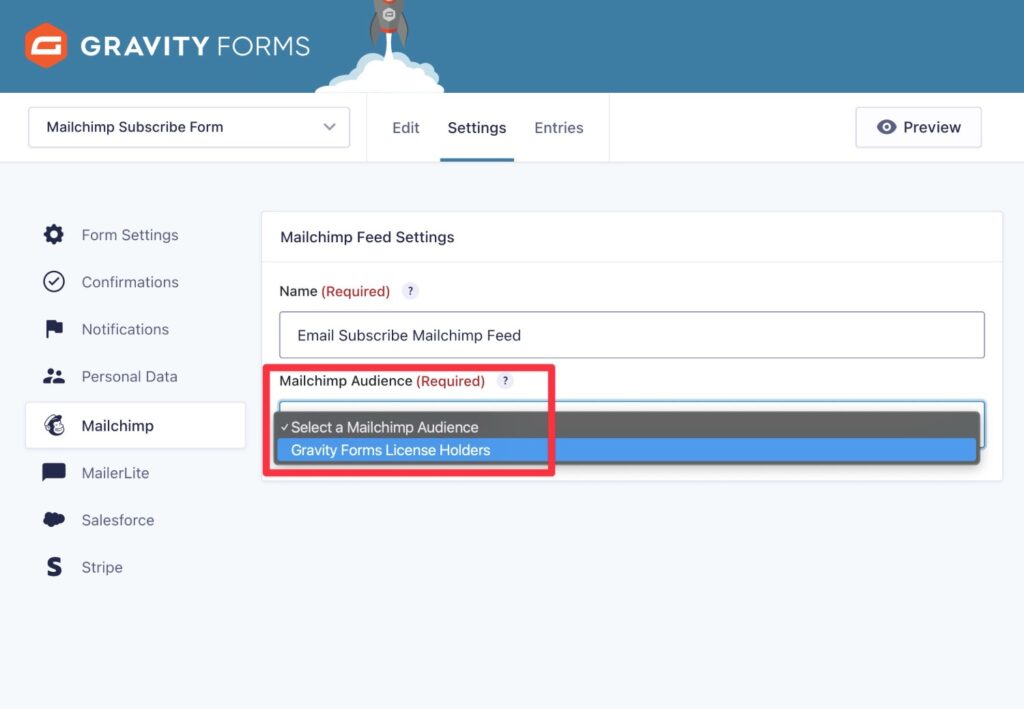The height and width of the screenshot is (709, 1024).
Task: Click the Preview button
Action: click(x=918, y=127)
